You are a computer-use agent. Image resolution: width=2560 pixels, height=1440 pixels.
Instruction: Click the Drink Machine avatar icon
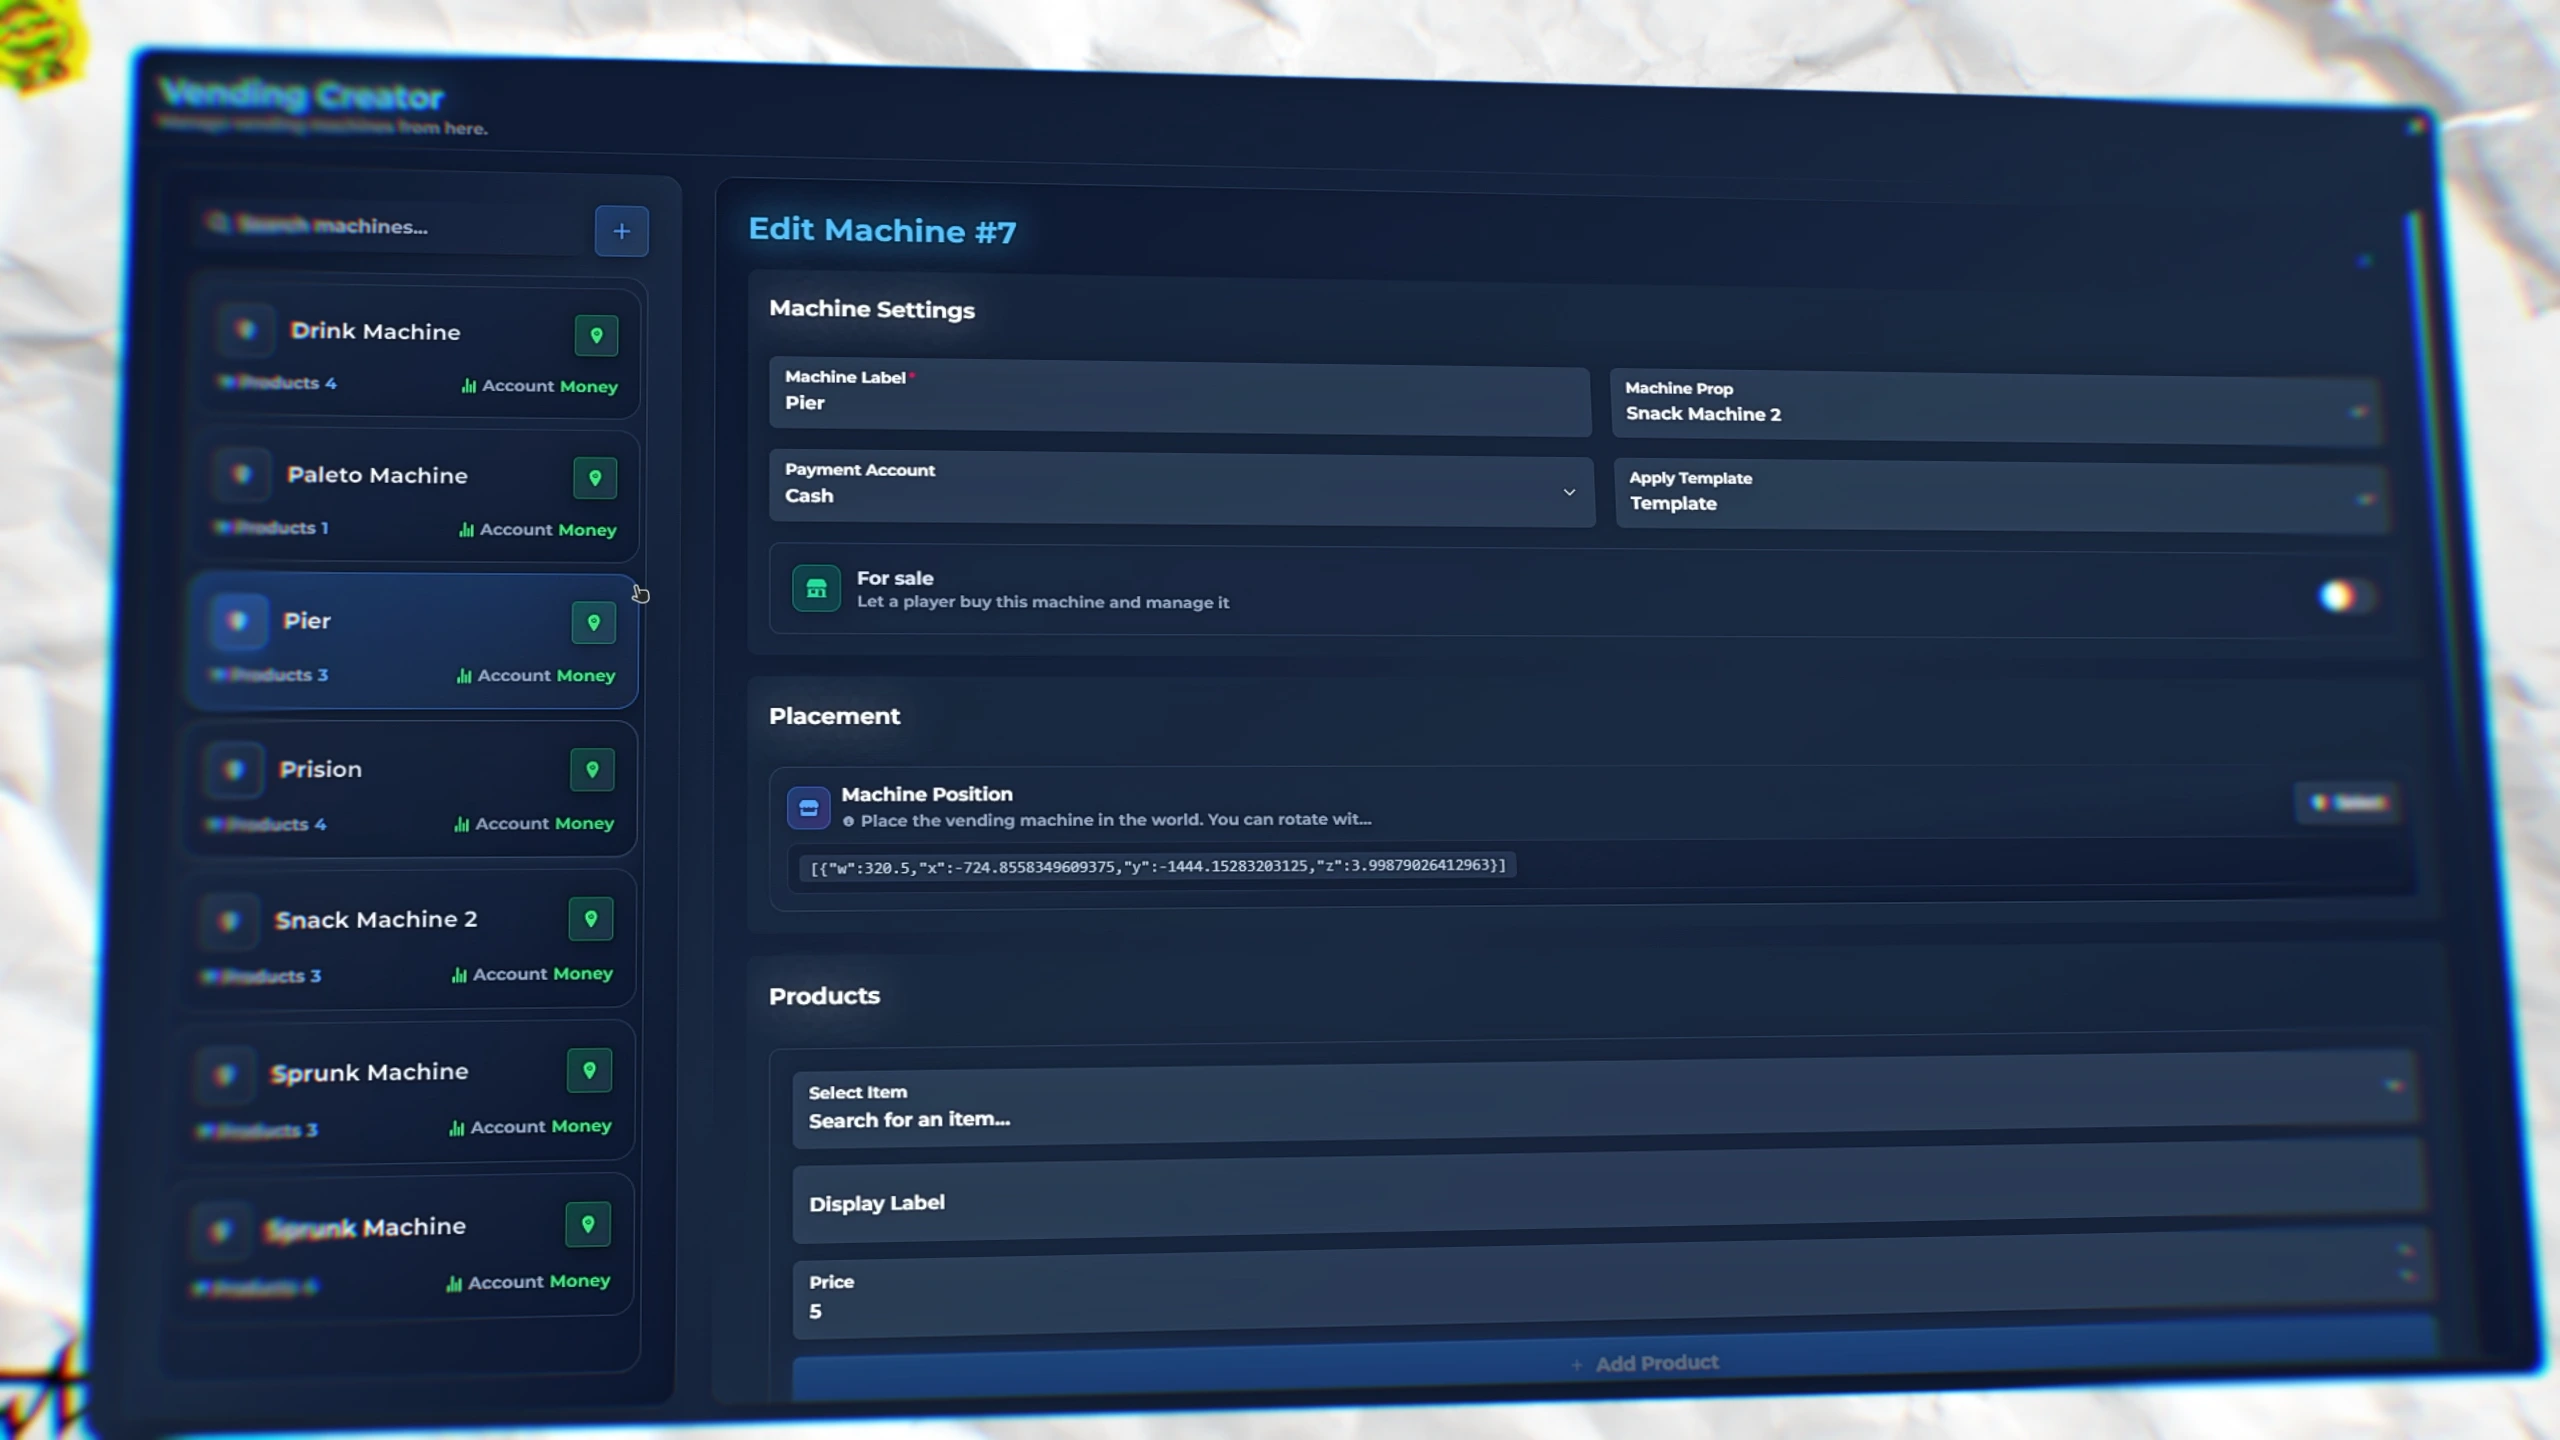[x=245, y=330]
